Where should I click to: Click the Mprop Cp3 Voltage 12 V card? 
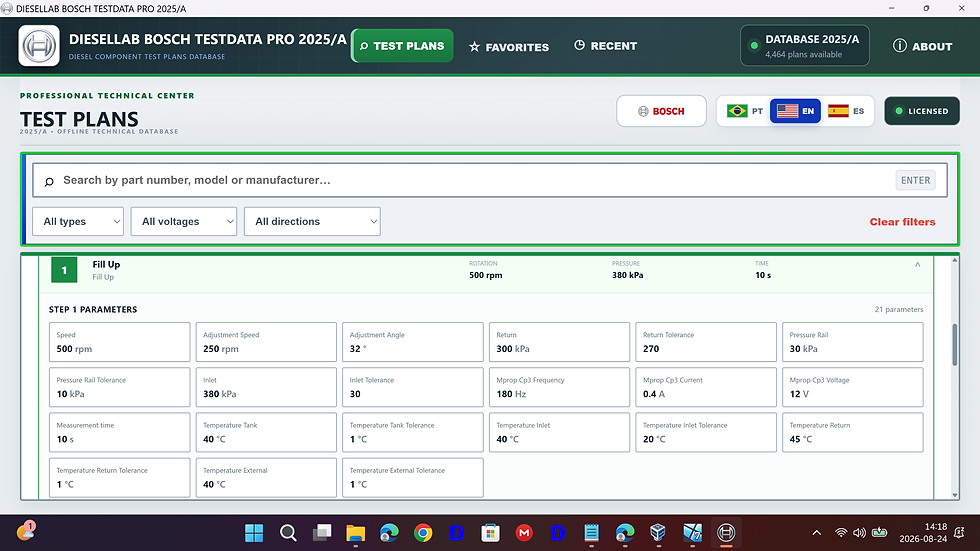pyautogui.click(x=852, y=387)
